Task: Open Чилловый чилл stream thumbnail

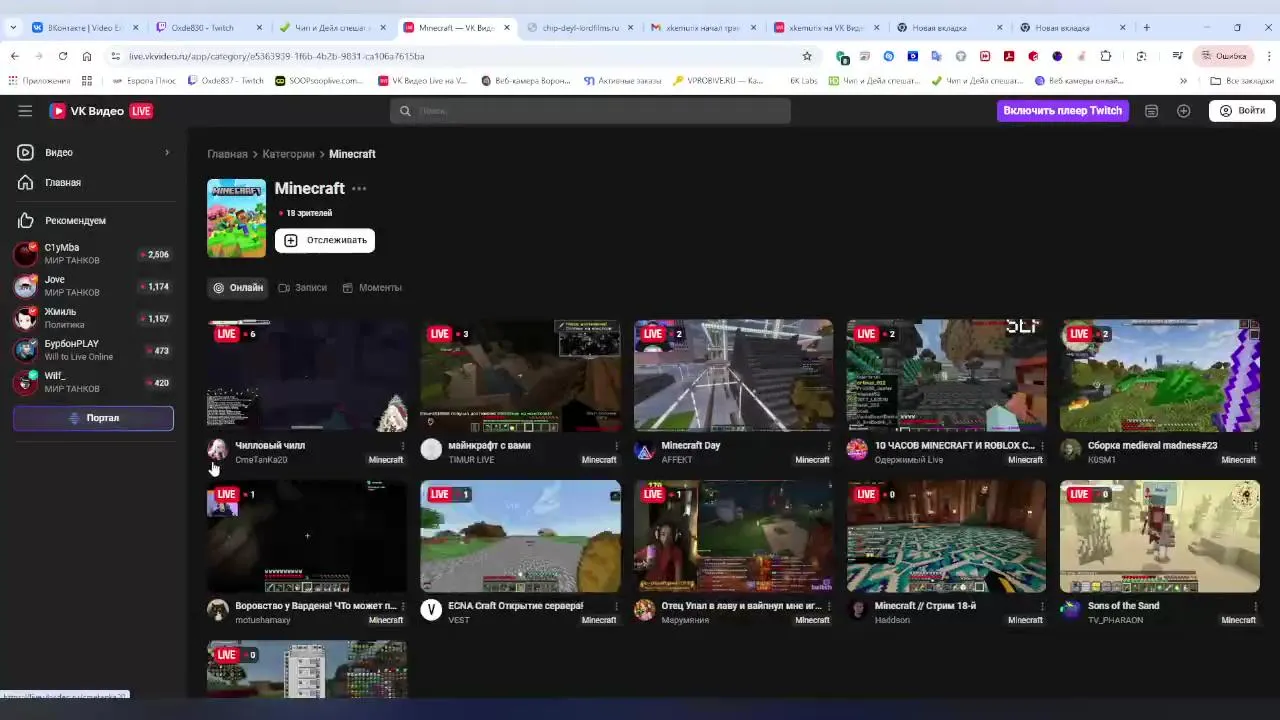Action: coord(307,375)
